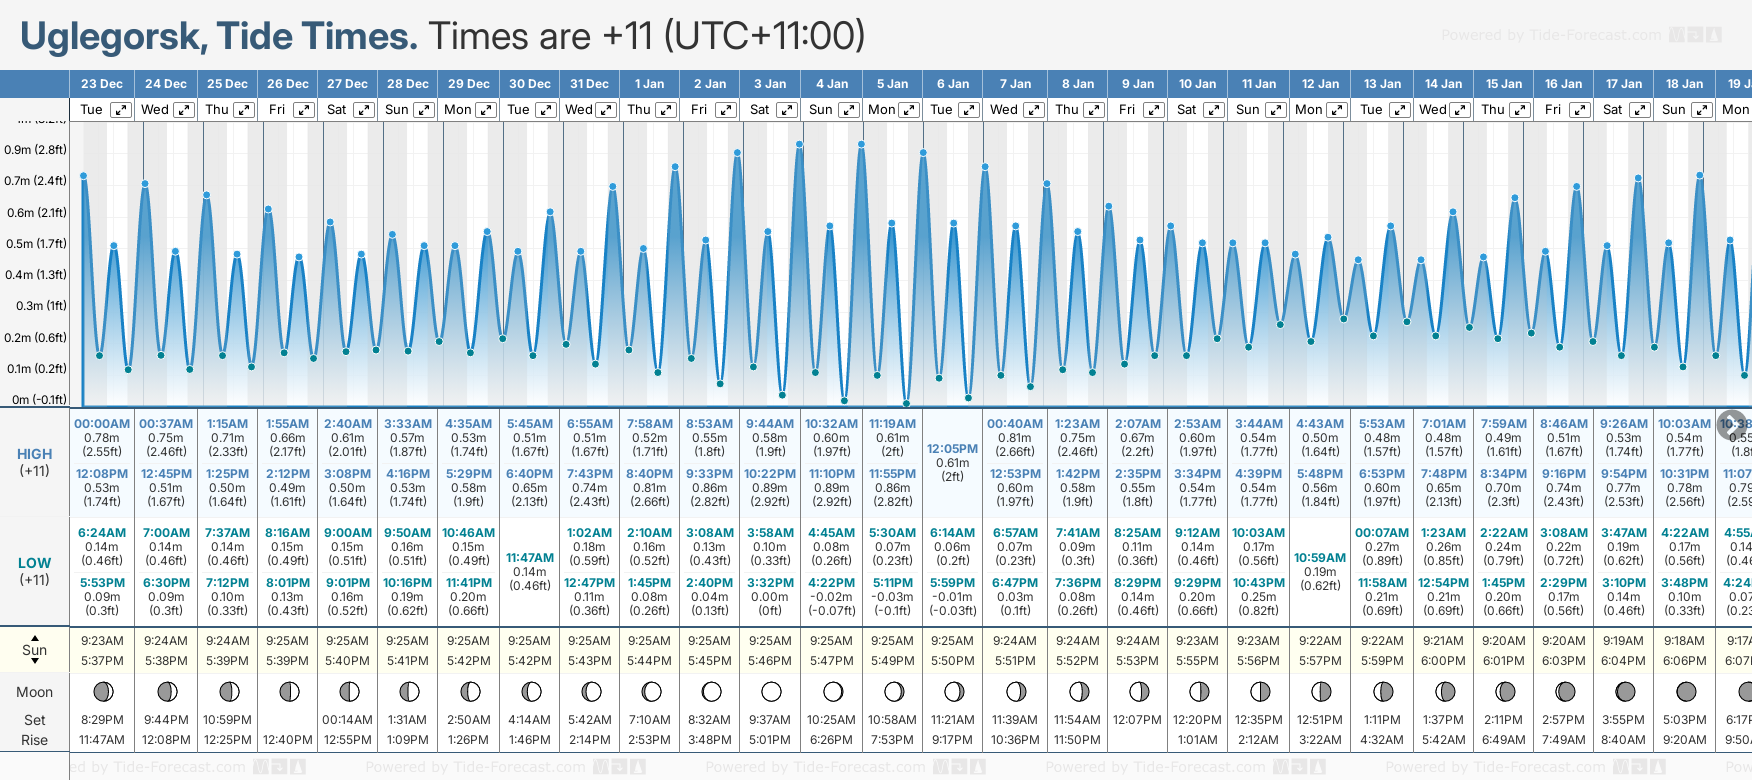Open the expanded view for Thu 1 Jan
The height and width of the screenshot is (780, 1752).
click(666, 110)
